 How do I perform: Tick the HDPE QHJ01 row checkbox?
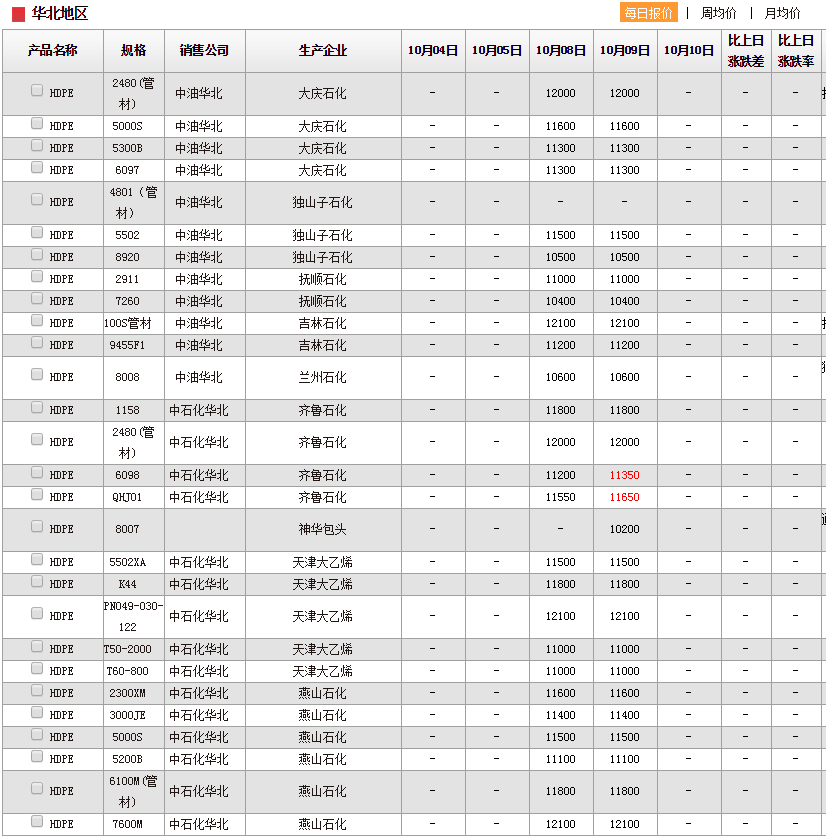pyautogui.click(x=37, y=494)
